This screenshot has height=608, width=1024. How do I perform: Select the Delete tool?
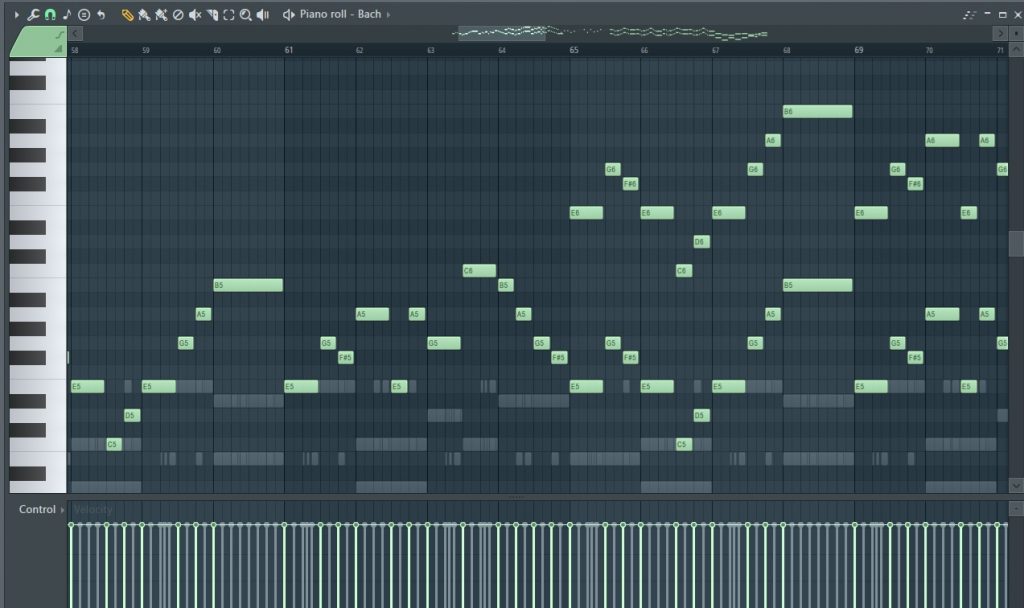tap(178, 15)
